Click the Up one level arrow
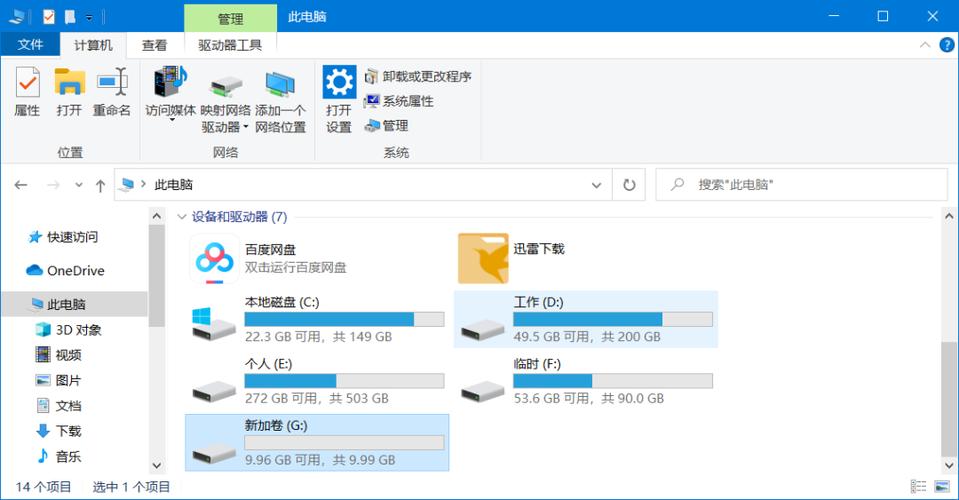The height and width of the screenshot is (500, 959). coord(100,185)
